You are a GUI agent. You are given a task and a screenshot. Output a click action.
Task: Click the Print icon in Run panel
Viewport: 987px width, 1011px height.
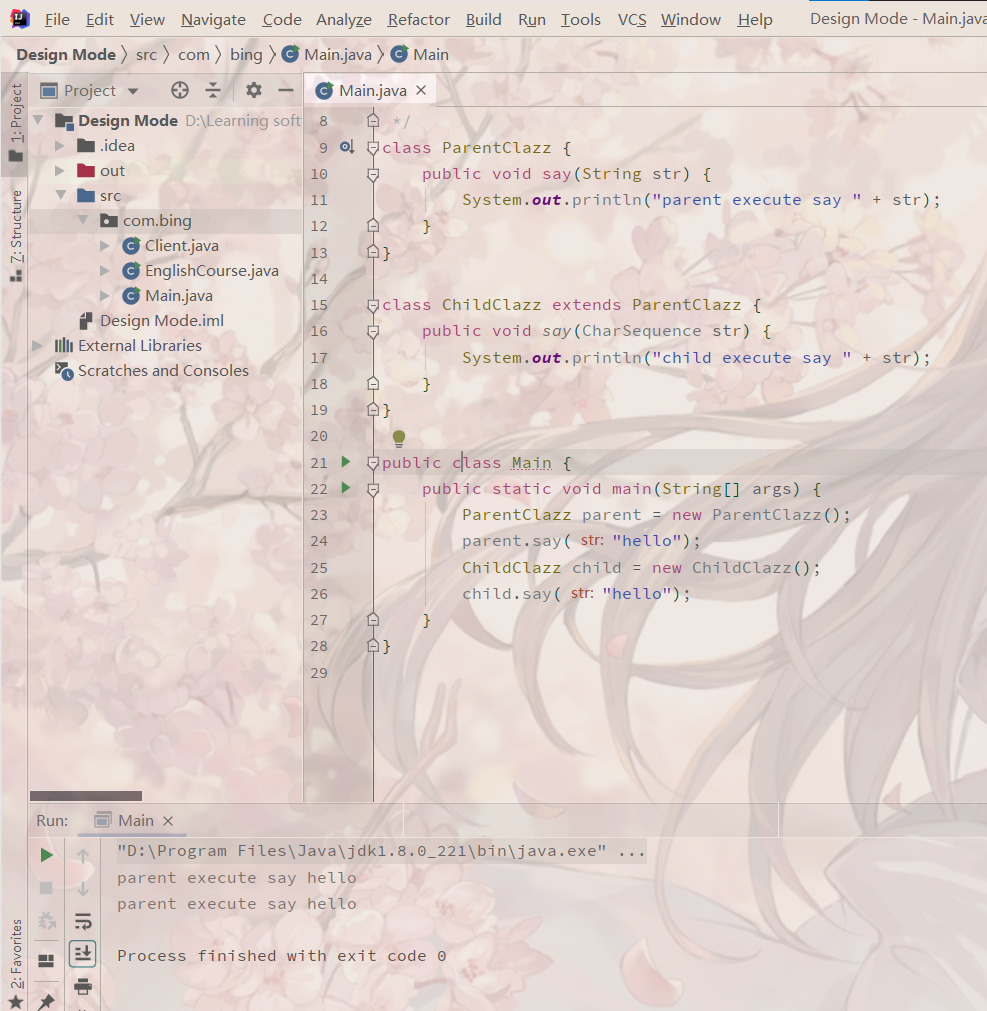83,986
